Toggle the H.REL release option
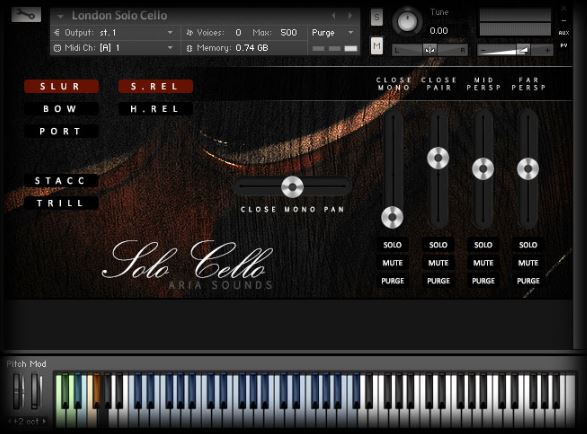The image size is (587, 434). click(x=155, y=109)
